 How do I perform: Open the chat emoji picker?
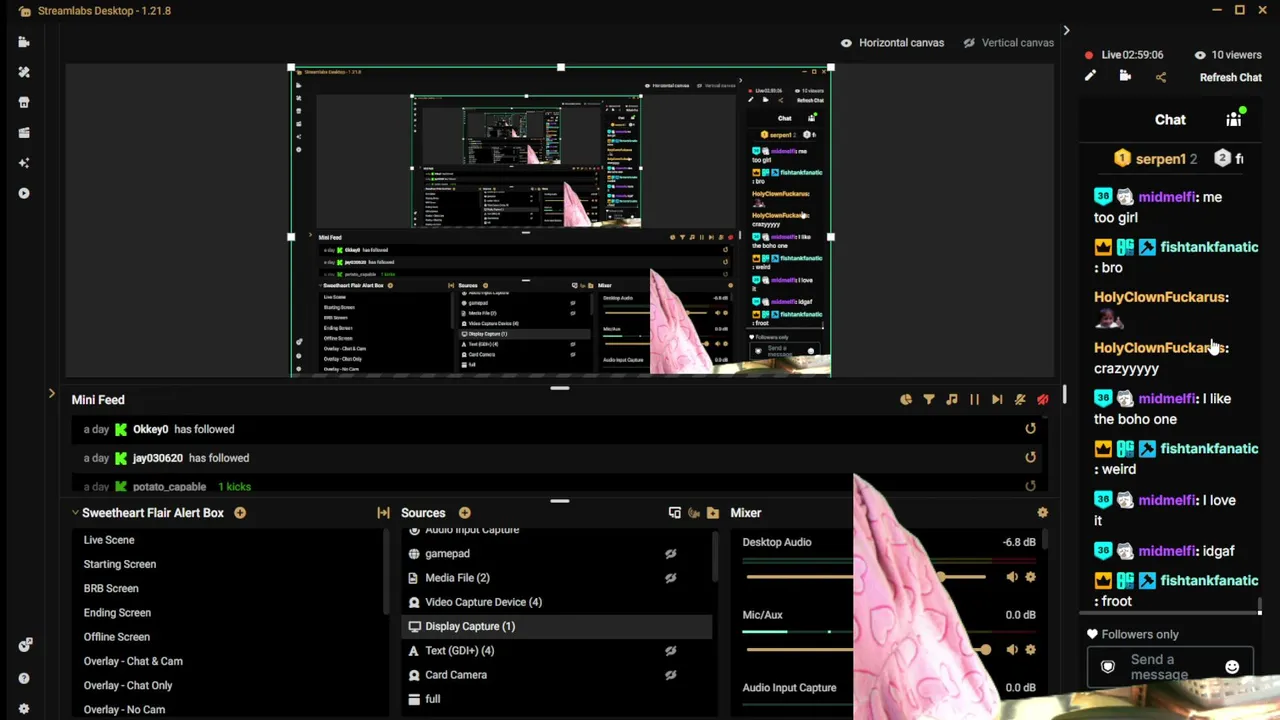(1232, 667)
